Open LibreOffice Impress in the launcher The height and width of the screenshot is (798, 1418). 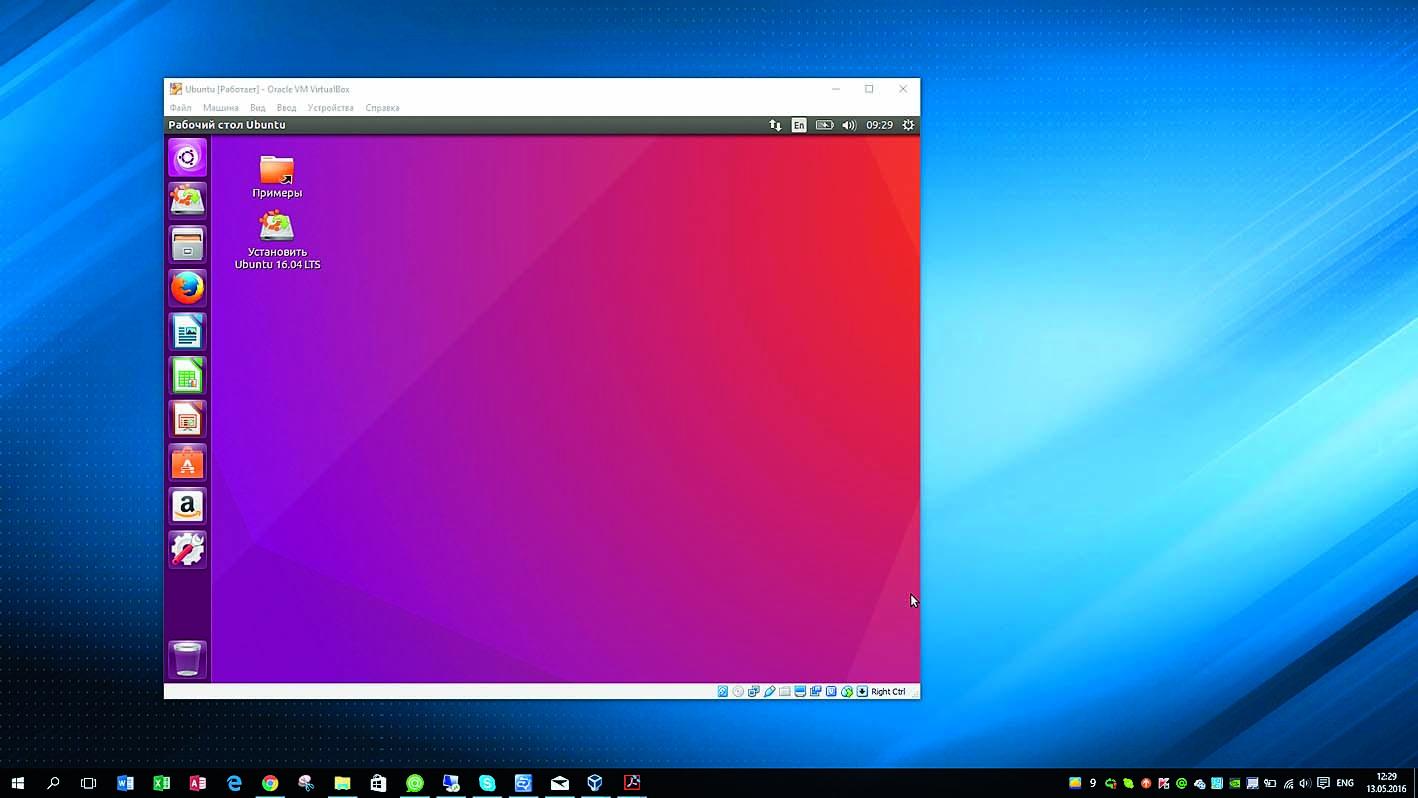coord(187,420)
